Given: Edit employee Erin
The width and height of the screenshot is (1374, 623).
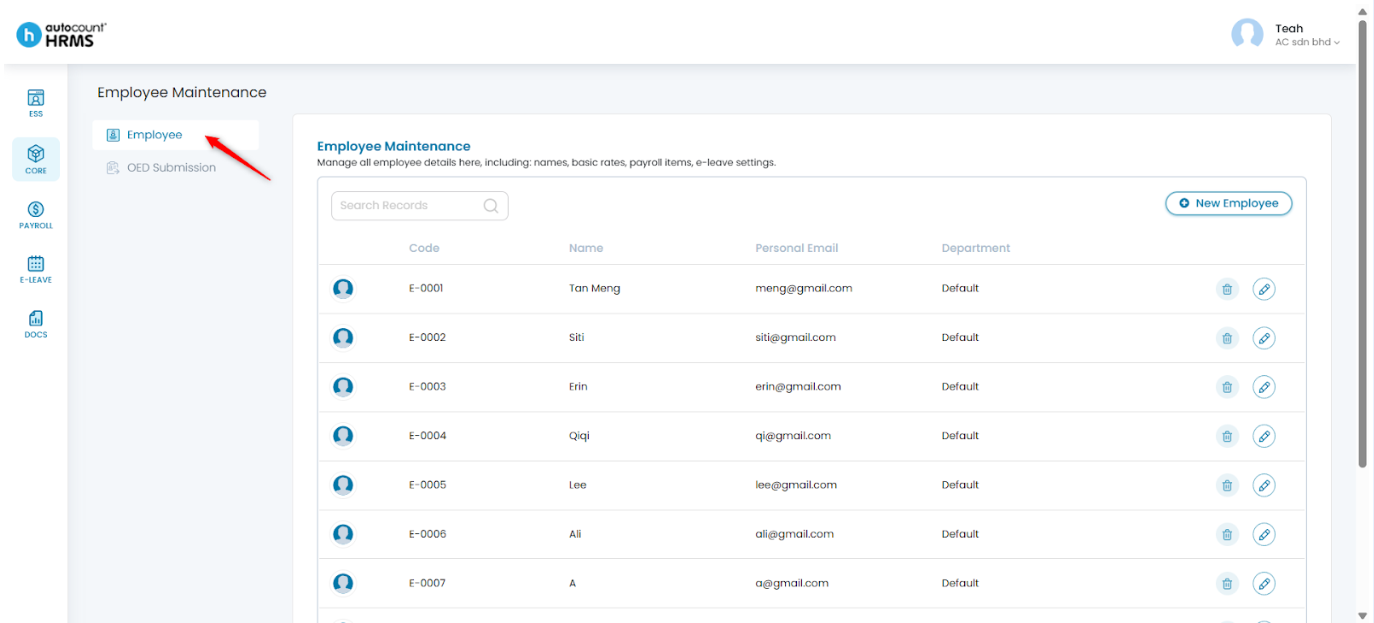Looking at the screenshot, I should pyautogui.click(x=1264, y=387).
